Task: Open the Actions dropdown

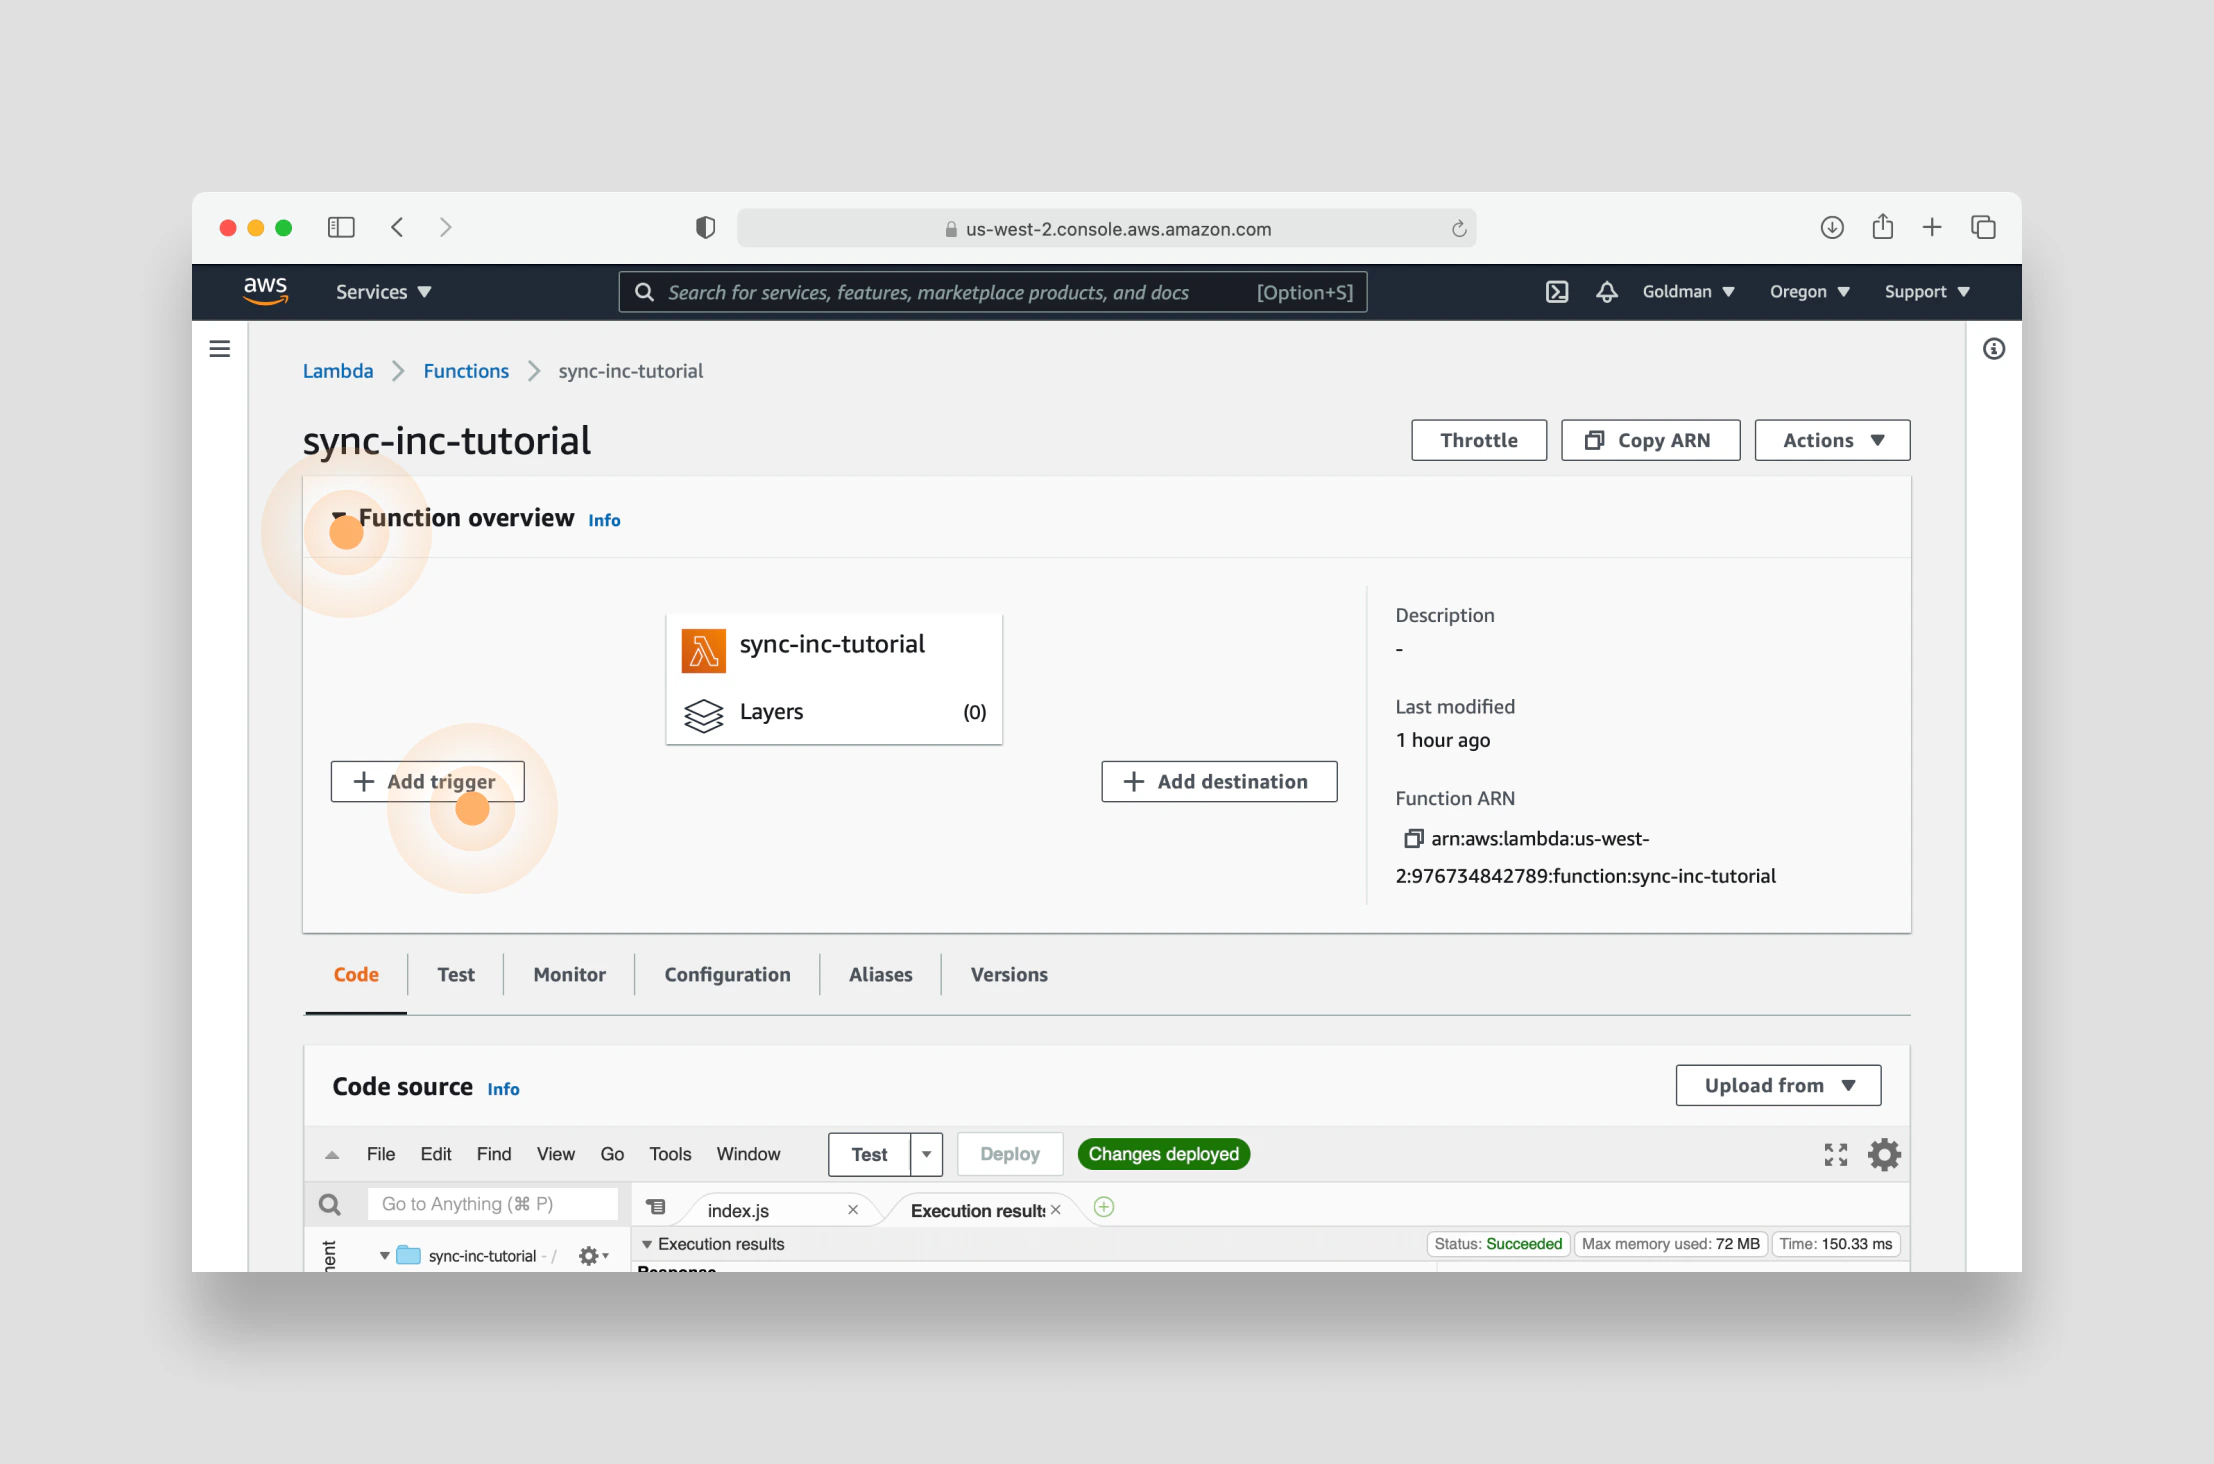Action: point(1832,440)
